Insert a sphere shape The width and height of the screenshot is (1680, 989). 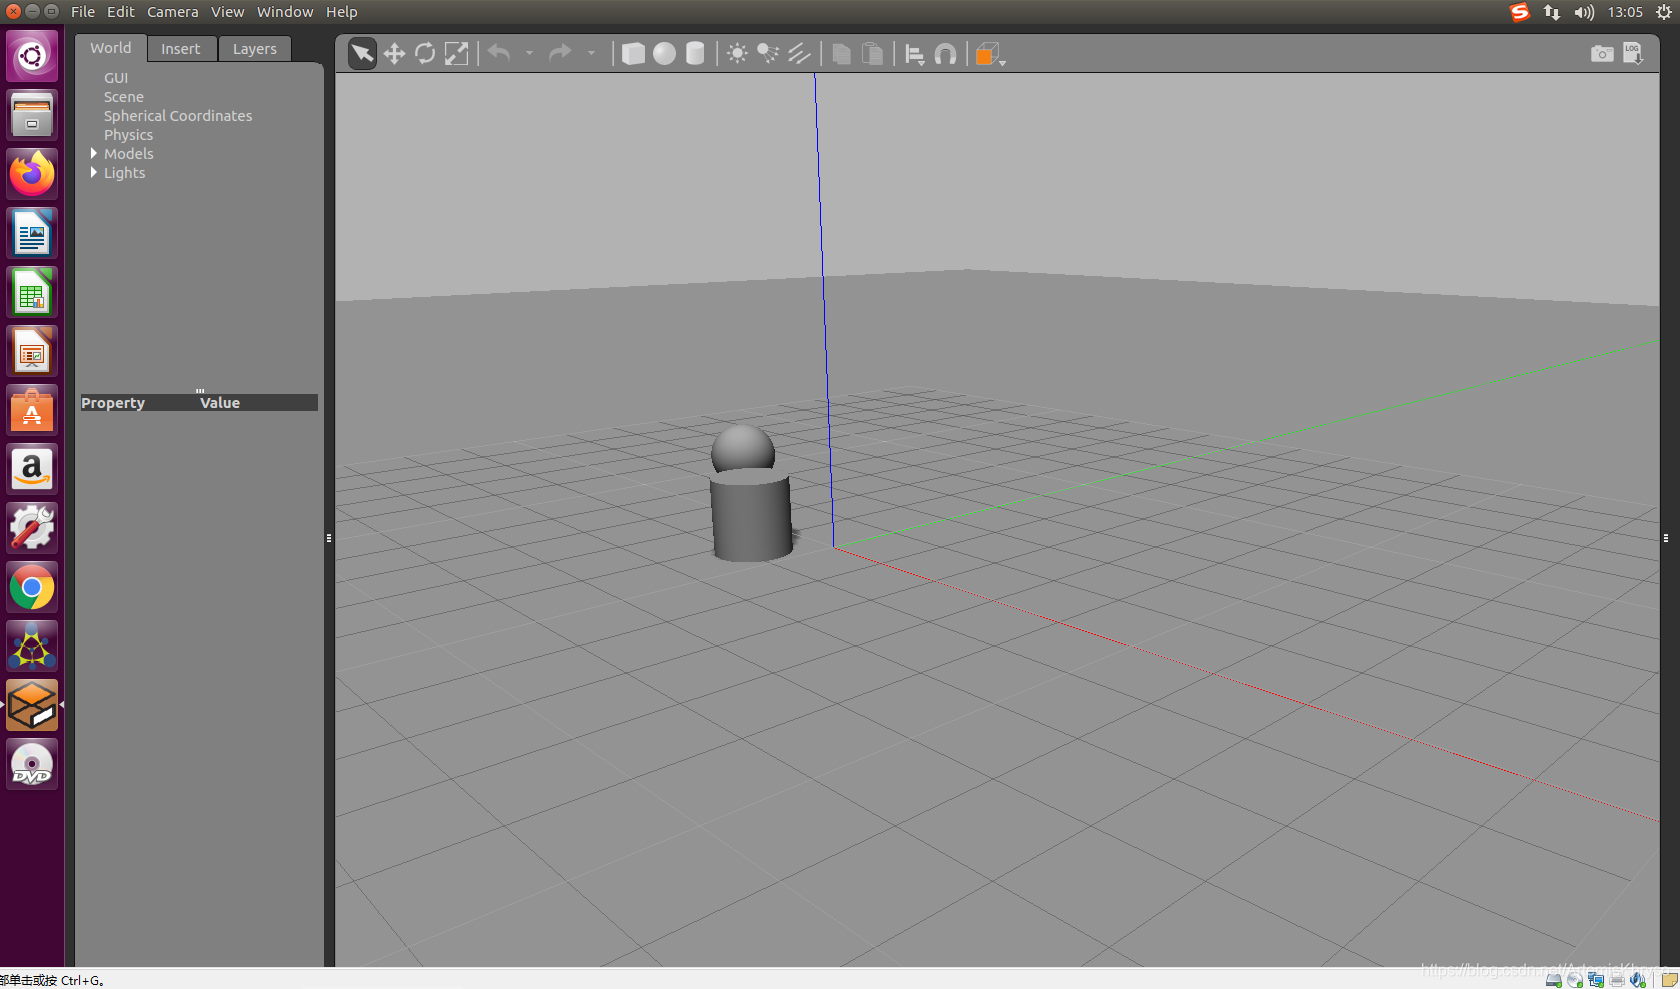[x=664, y=53]
